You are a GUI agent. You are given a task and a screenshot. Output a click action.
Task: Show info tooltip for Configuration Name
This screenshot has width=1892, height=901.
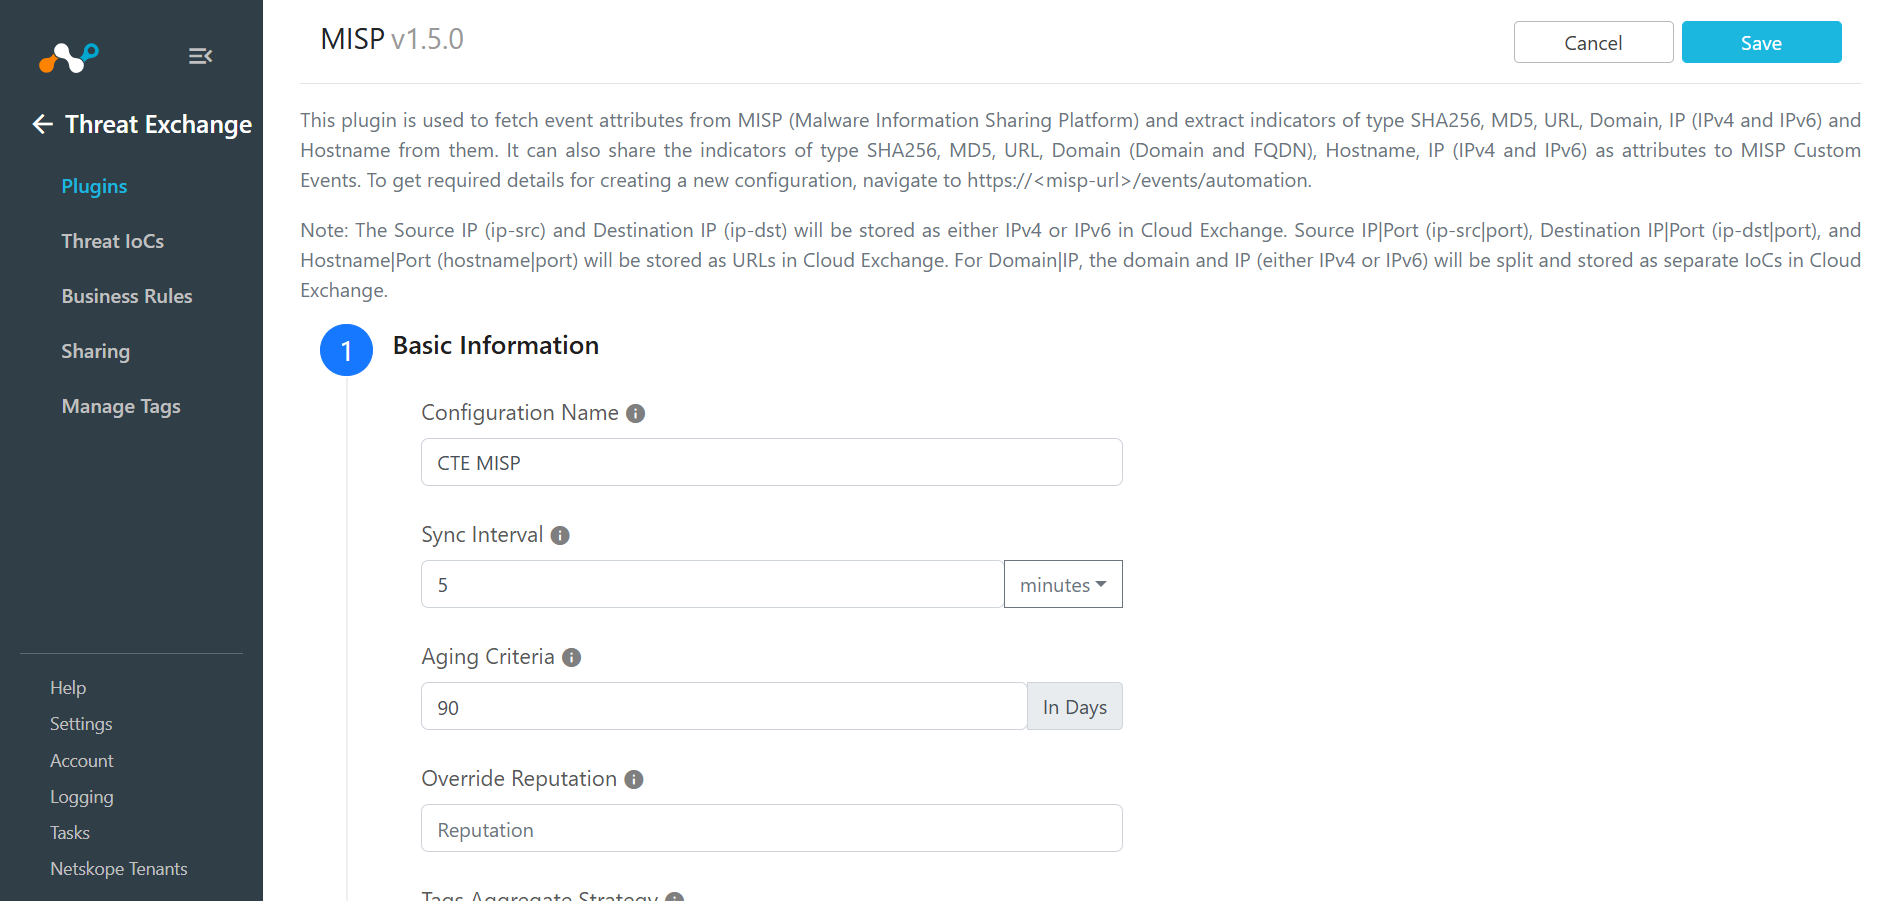coord(635,413)
